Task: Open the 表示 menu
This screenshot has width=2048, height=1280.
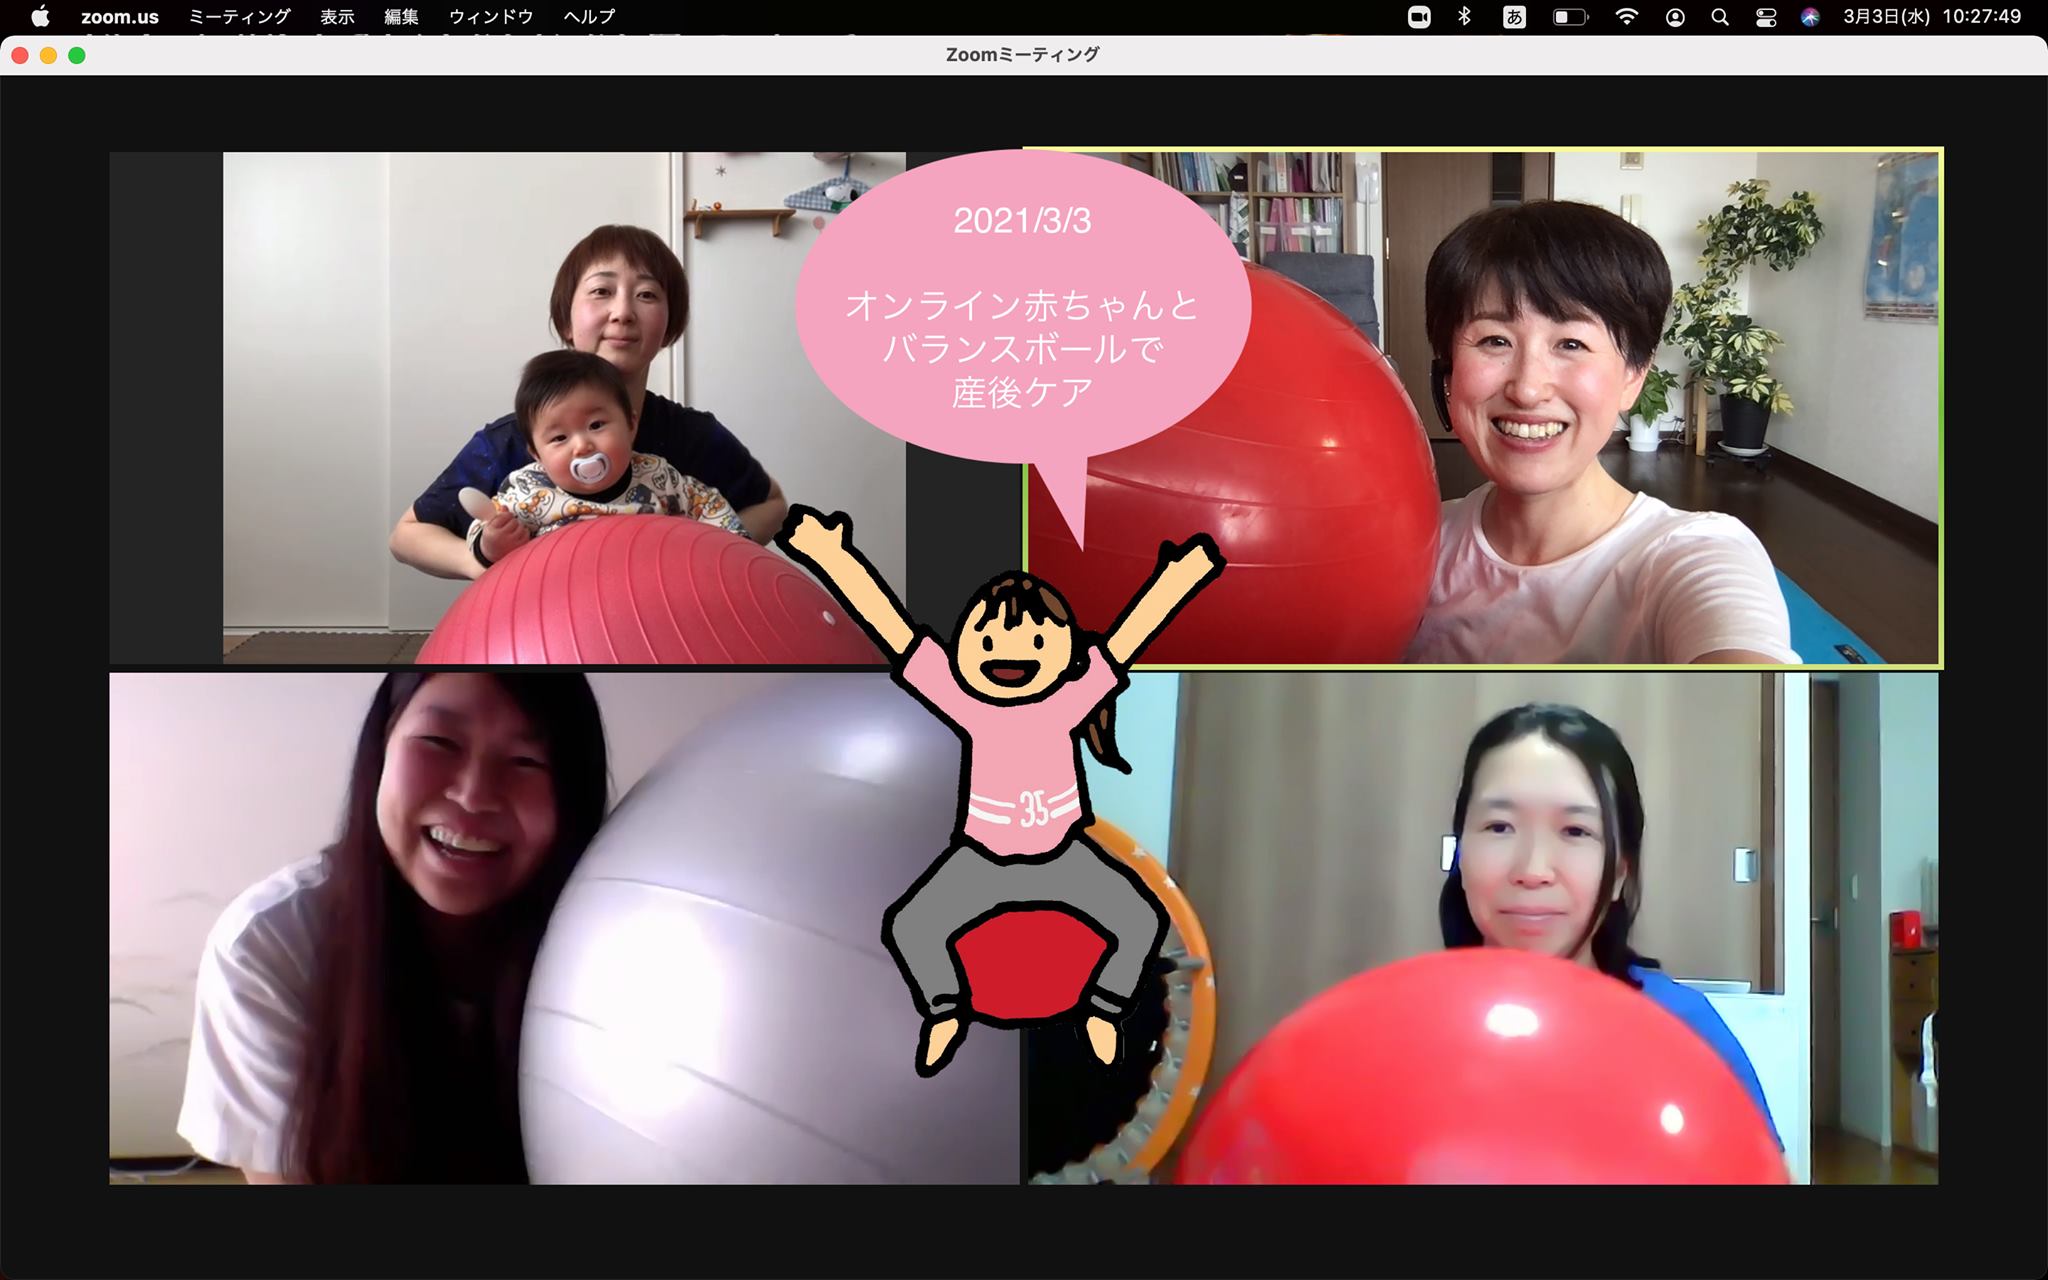Action: click(337, 17)
